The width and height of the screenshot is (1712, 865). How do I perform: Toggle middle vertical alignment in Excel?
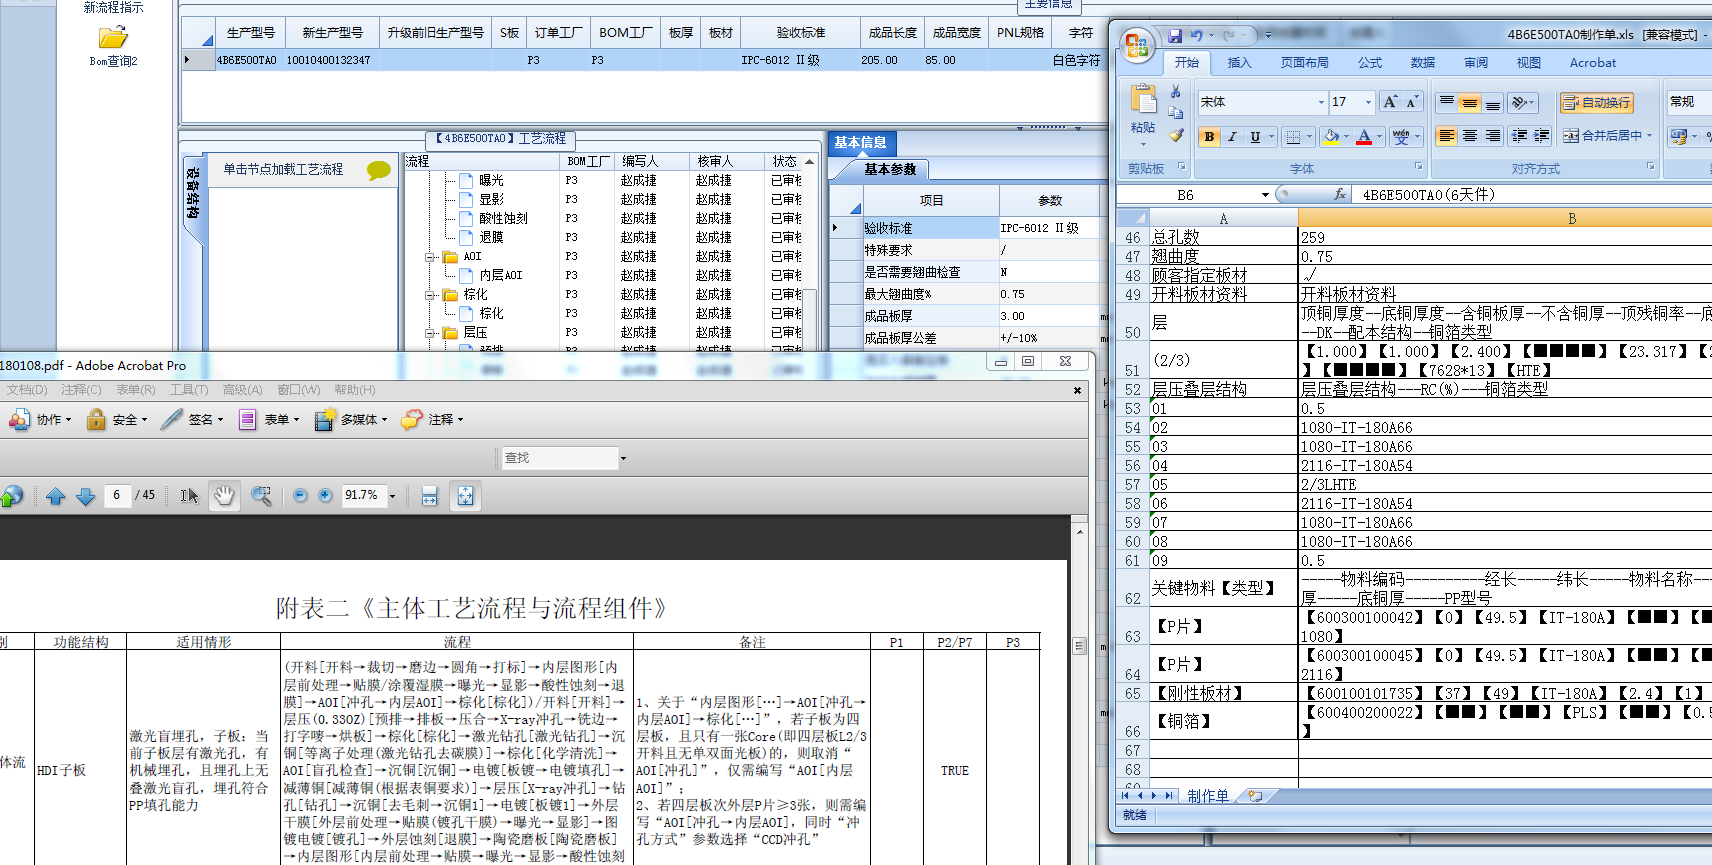tap(1469, 102)
